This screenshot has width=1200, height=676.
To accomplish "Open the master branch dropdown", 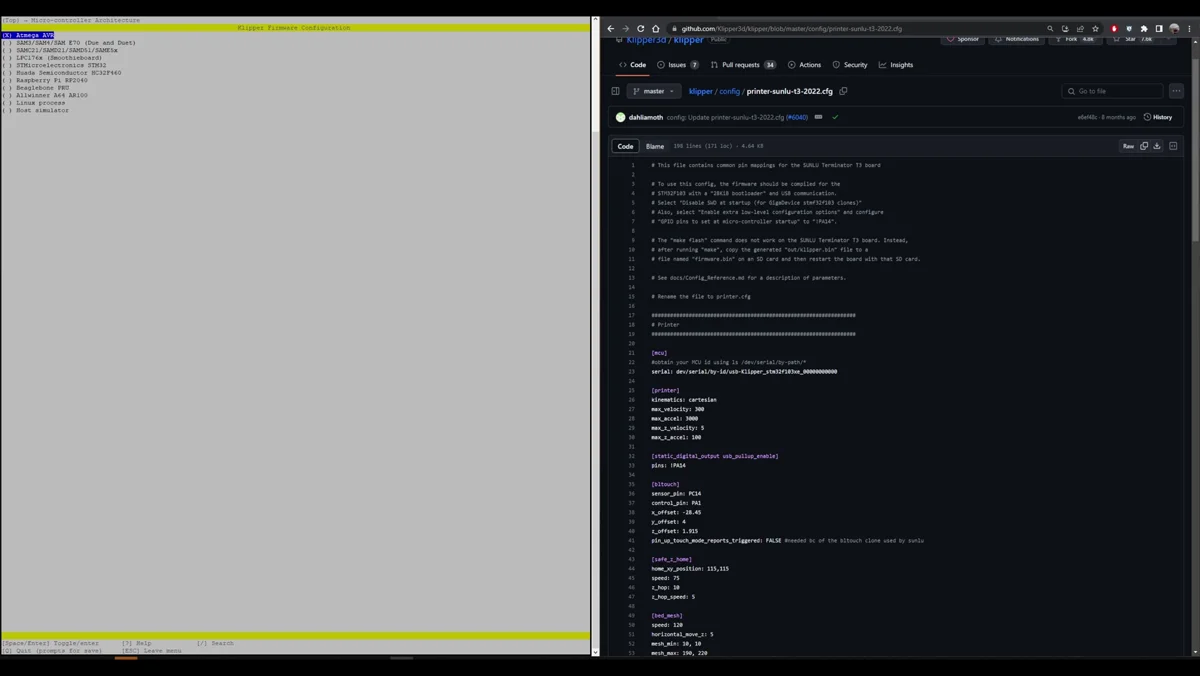I will click(654, 91).
